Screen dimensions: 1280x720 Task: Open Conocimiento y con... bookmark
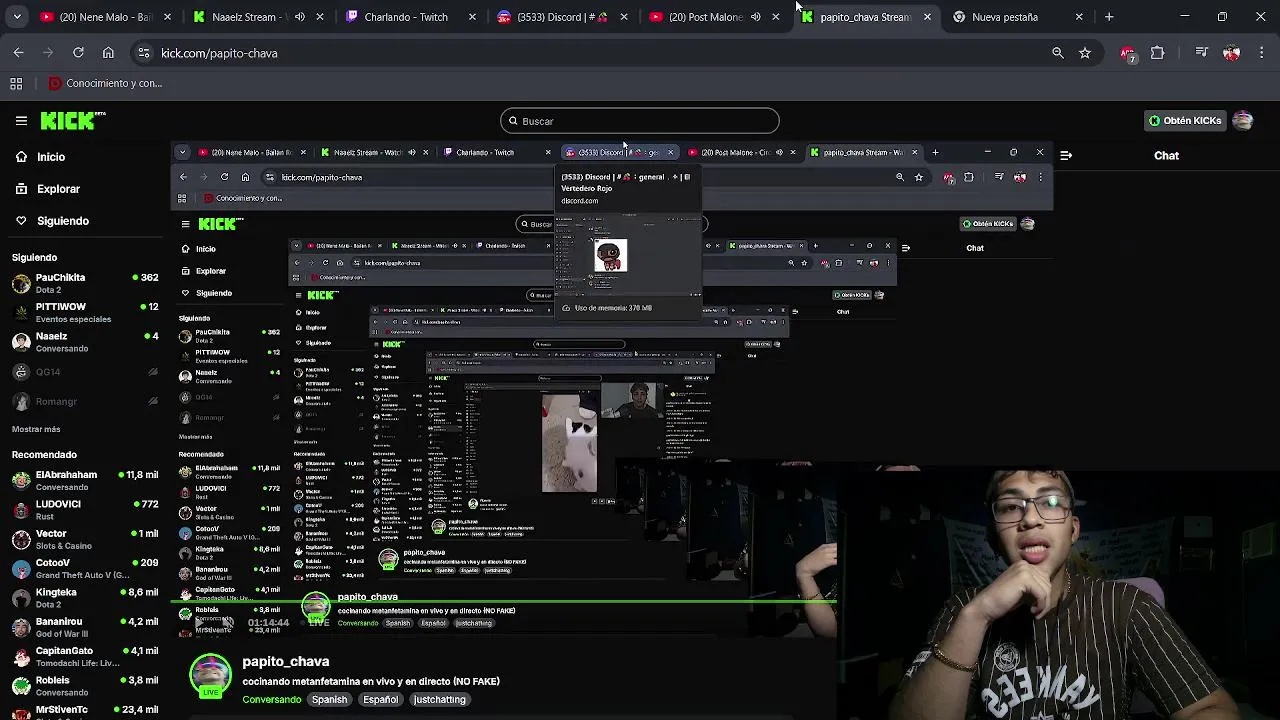(105, 84)
